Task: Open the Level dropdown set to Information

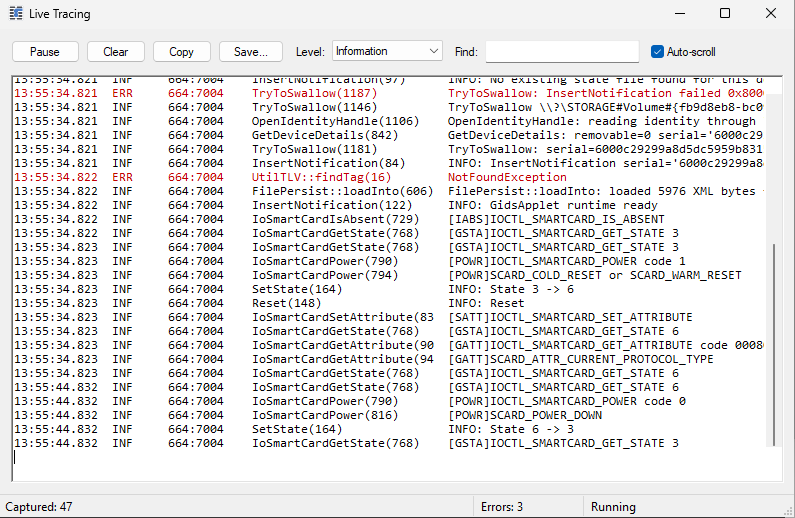Action: pyautogui.click(x=387, y=51)
